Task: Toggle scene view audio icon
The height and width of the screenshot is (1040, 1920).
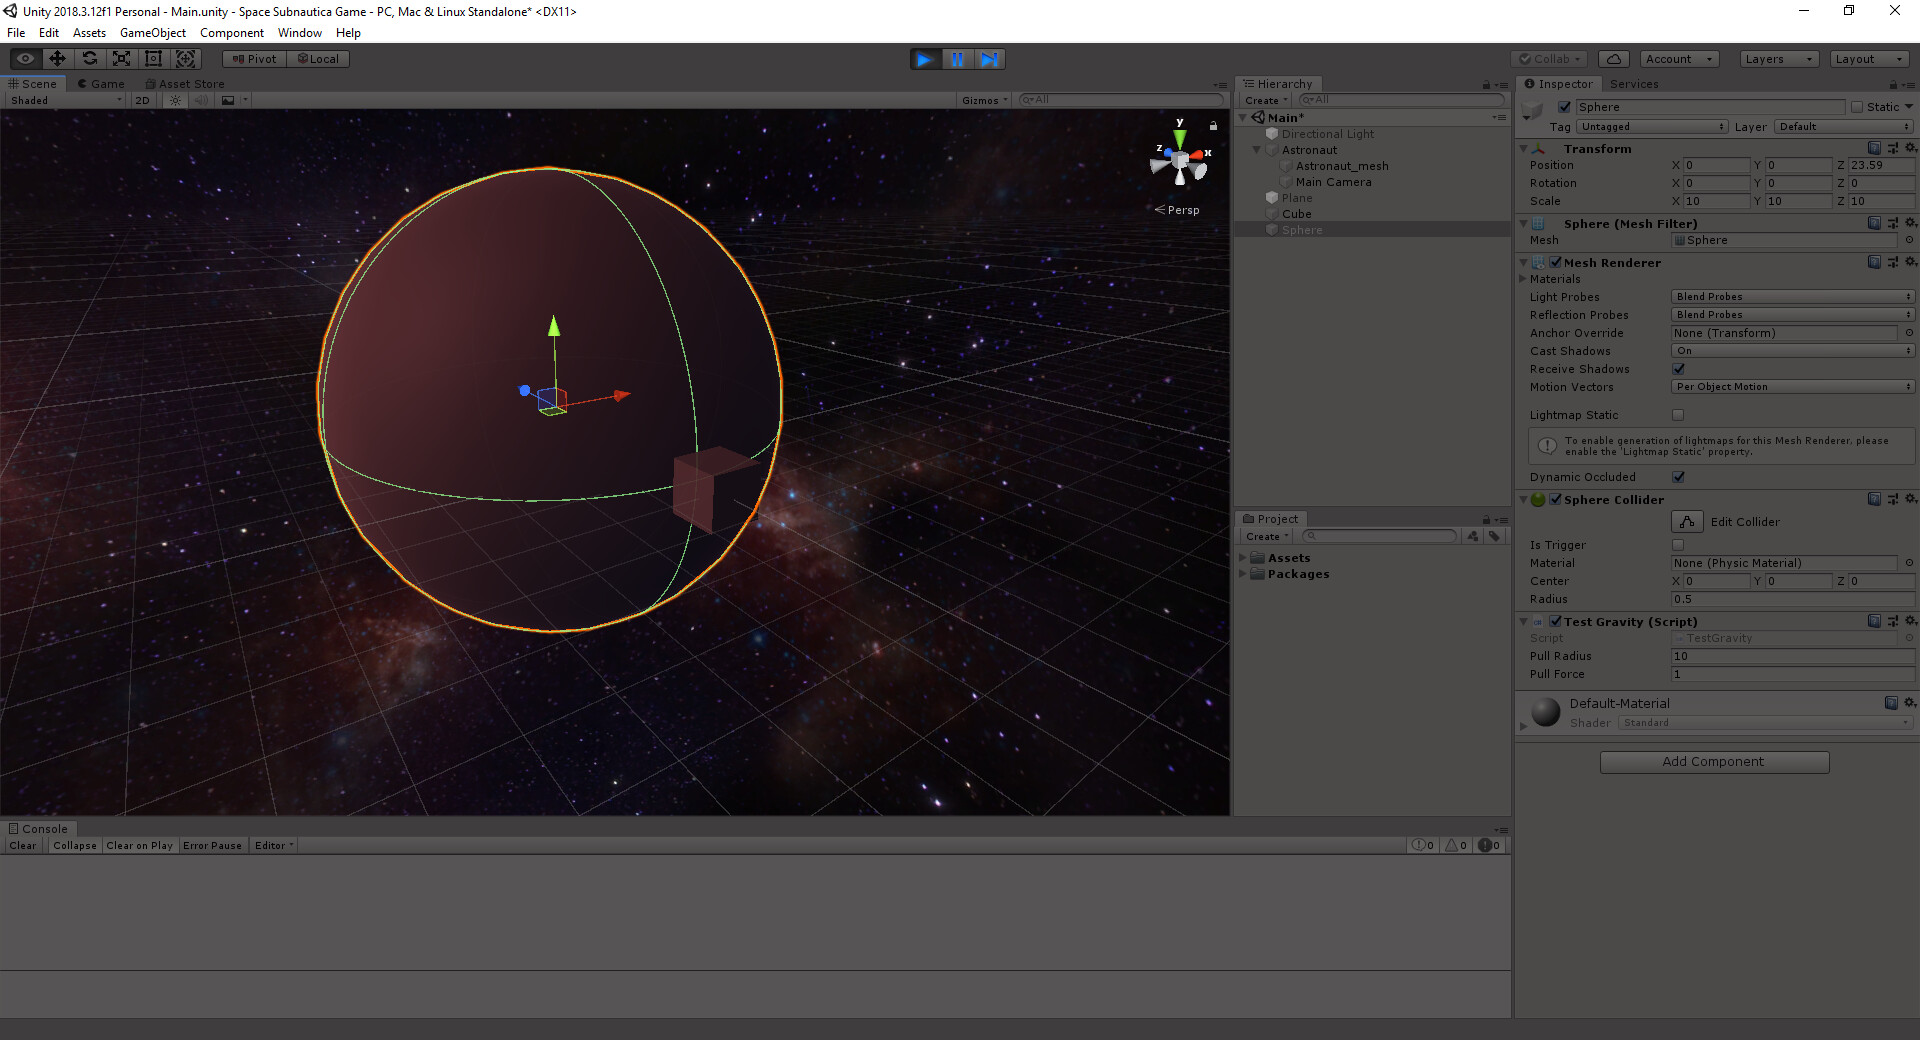Action: pyautogui.click(x=201, y=100)
